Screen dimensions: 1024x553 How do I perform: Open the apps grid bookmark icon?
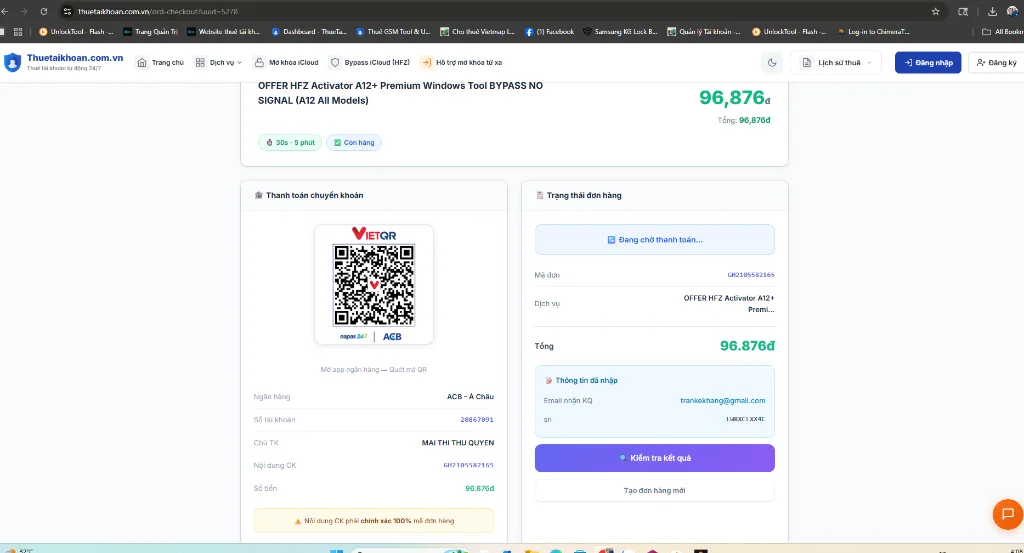click(x=18, y=31)
